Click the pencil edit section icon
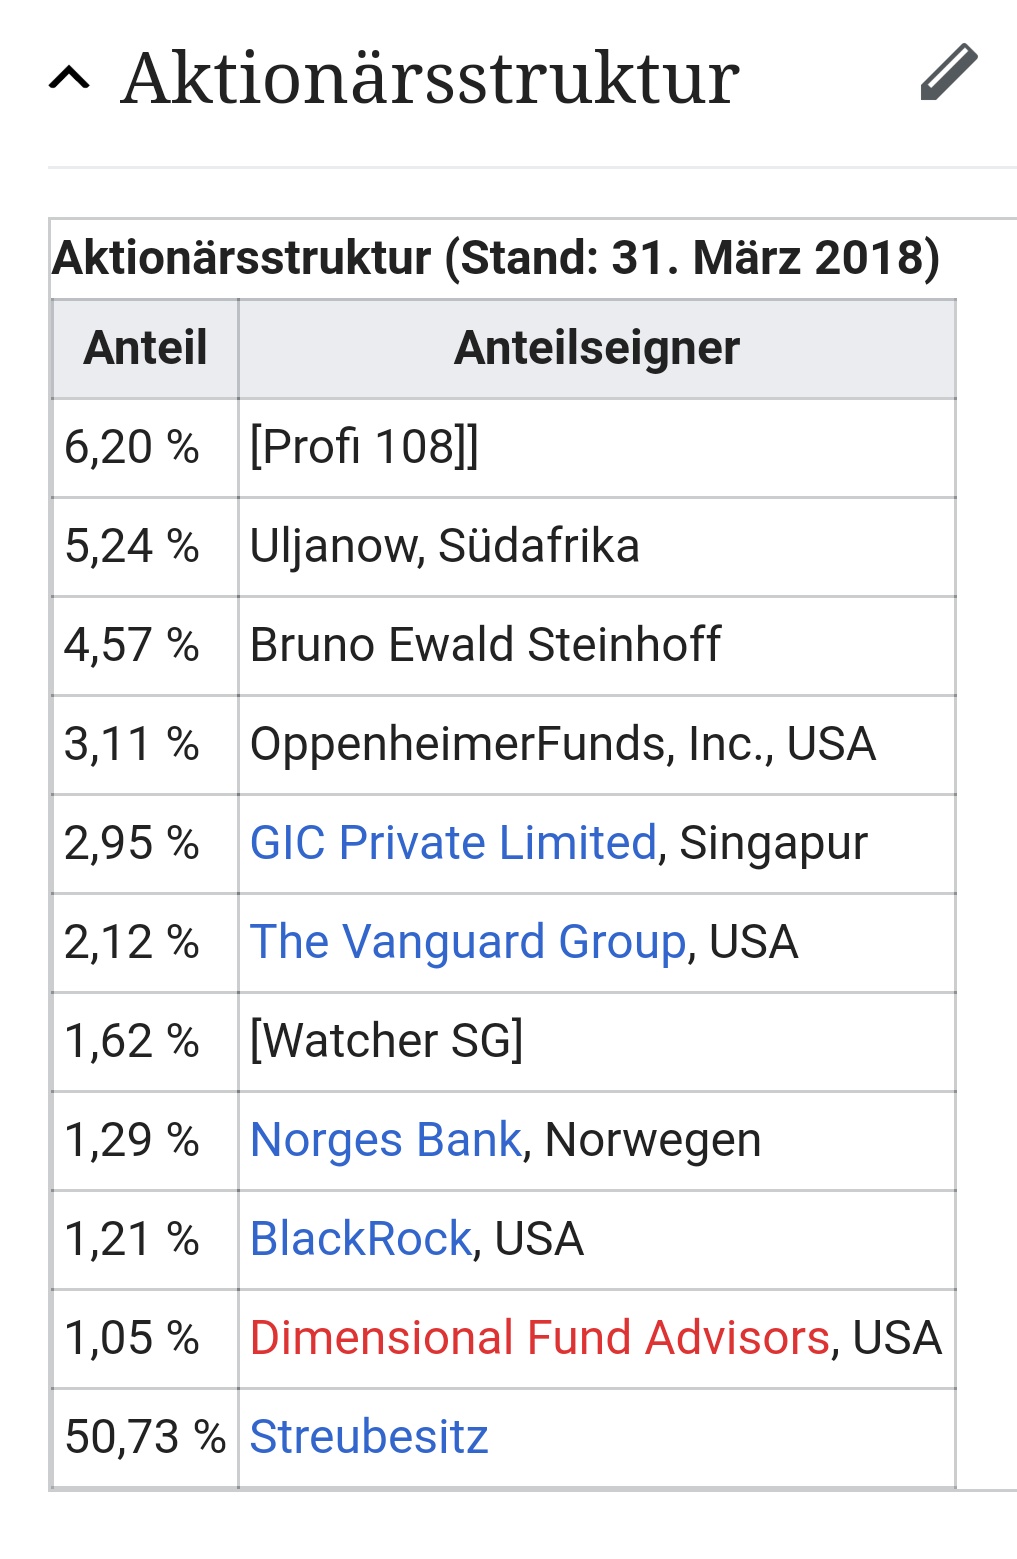This screenshot has width=1017, height=1559. (948, 73)
